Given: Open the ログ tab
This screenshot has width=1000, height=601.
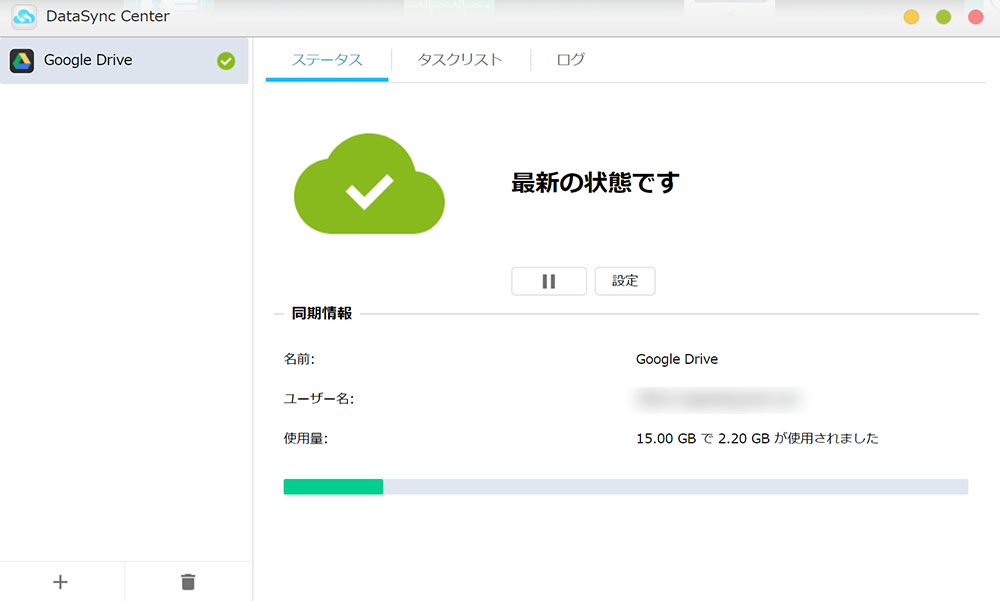Looking at the screenshot, I should [x=570, y=60].
